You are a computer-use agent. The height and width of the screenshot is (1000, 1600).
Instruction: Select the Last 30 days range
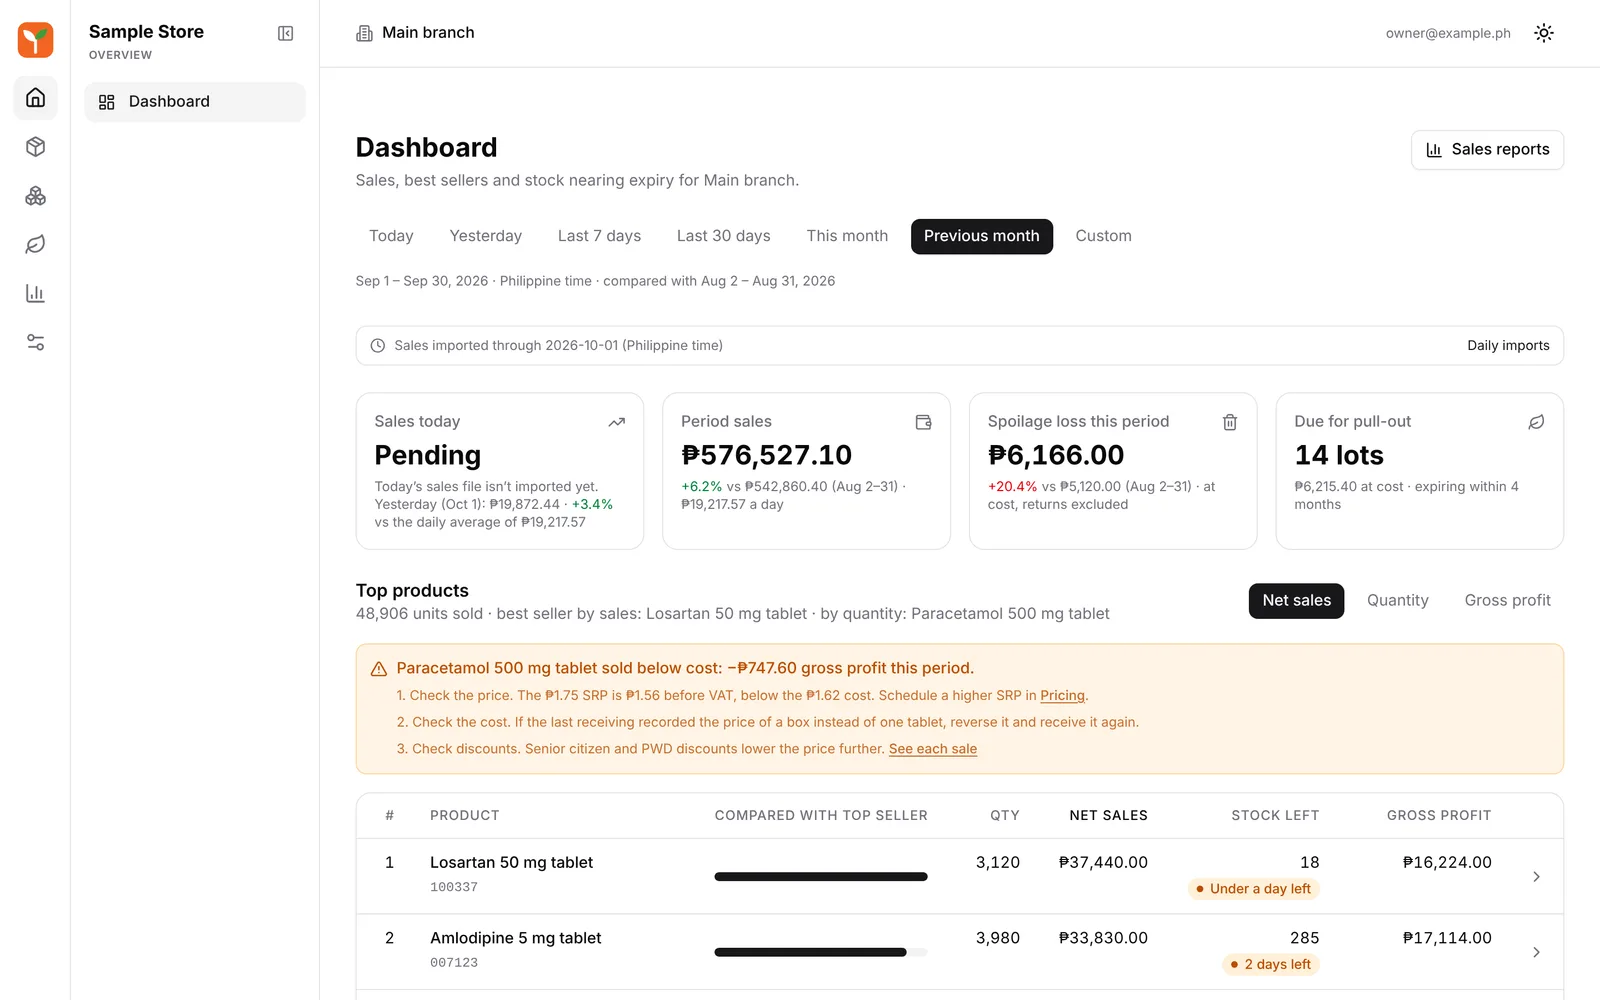click(x=724, y=236)
